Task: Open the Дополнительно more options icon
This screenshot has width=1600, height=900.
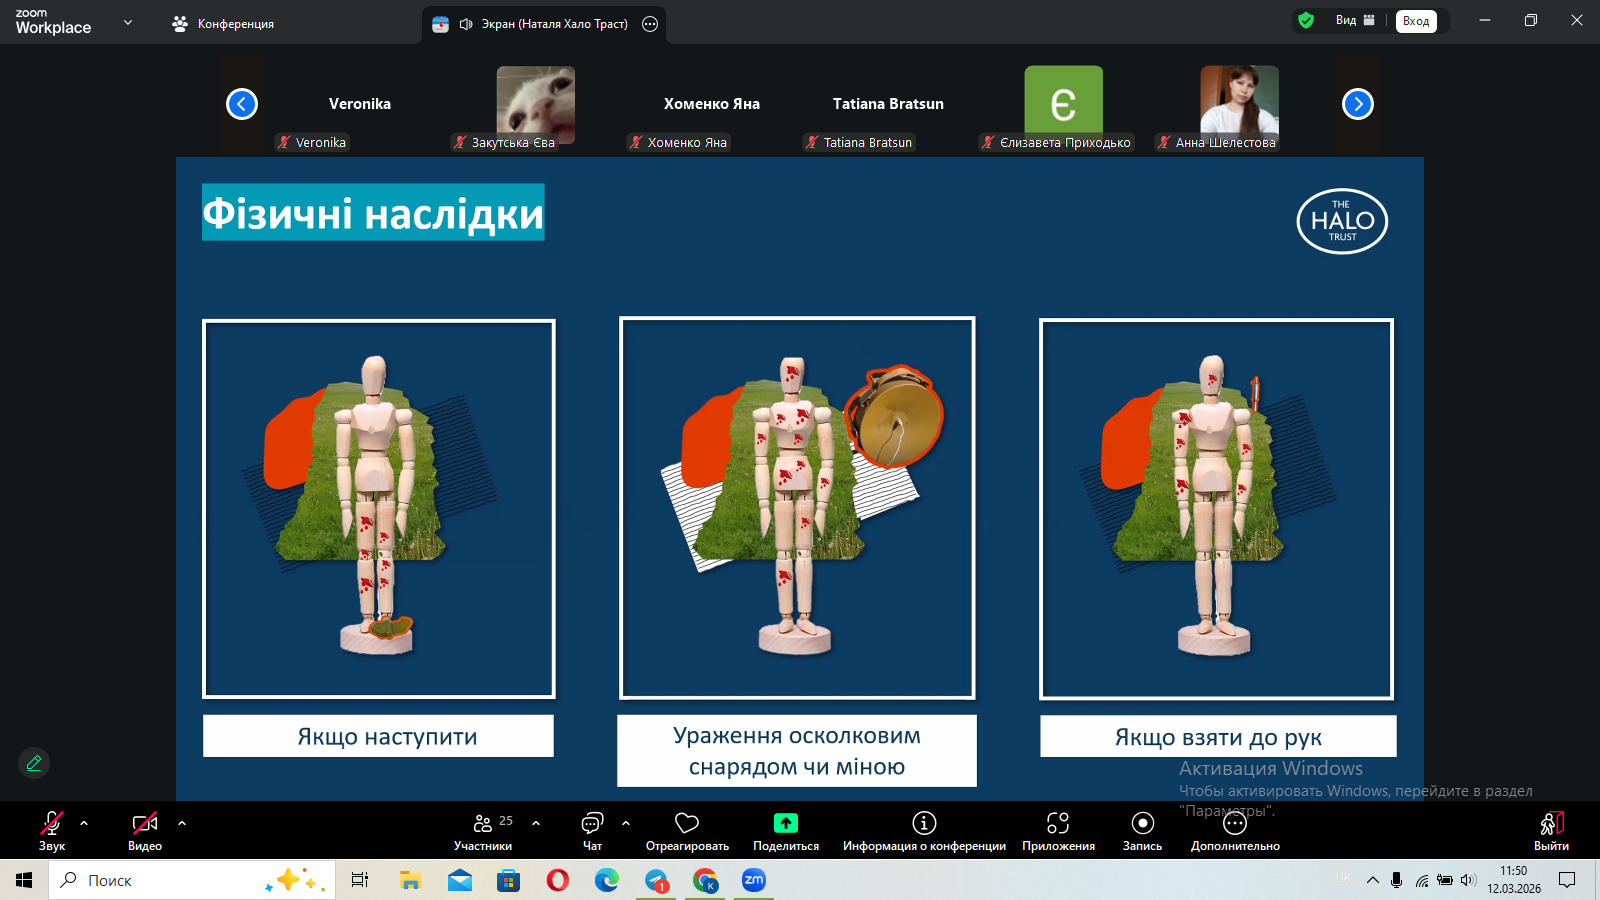Action: pyautogui.click(x=1235, y=824)
